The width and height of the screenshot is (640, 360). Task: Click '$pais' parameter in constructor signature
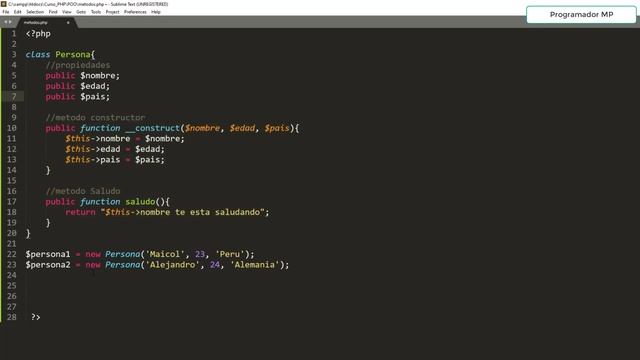tap(277, 128)
